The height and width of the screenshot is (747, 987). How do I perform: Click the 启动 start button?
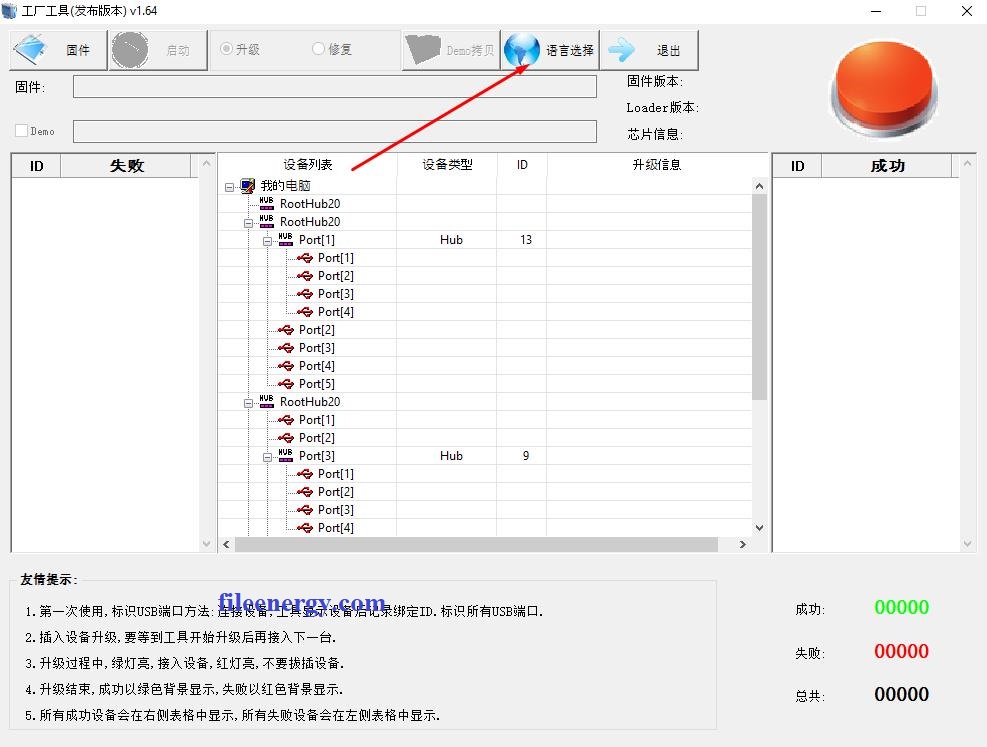(x=158, y=50)
